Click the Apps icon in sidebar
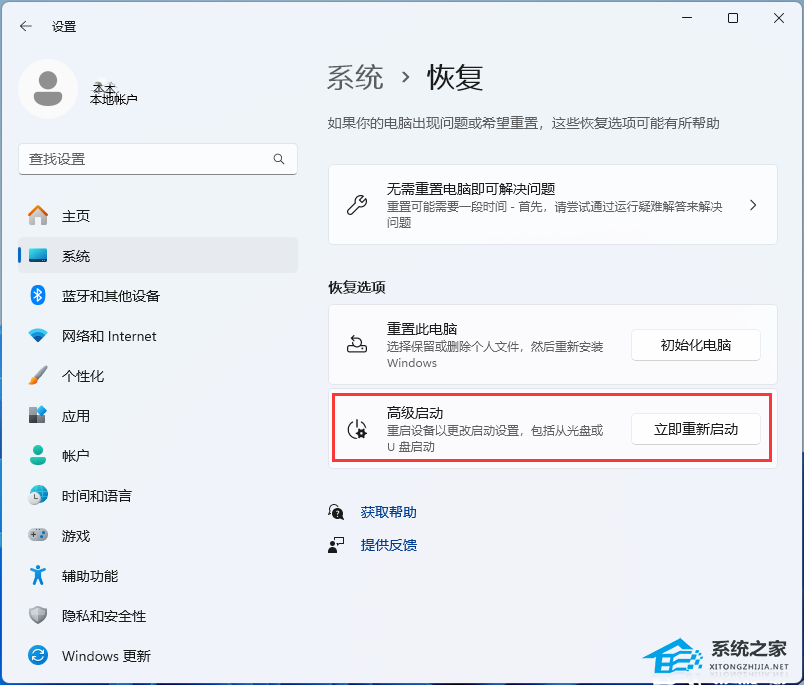Image resolution: width=804 pixels, height=685 pixels. (x=38, y=415)
